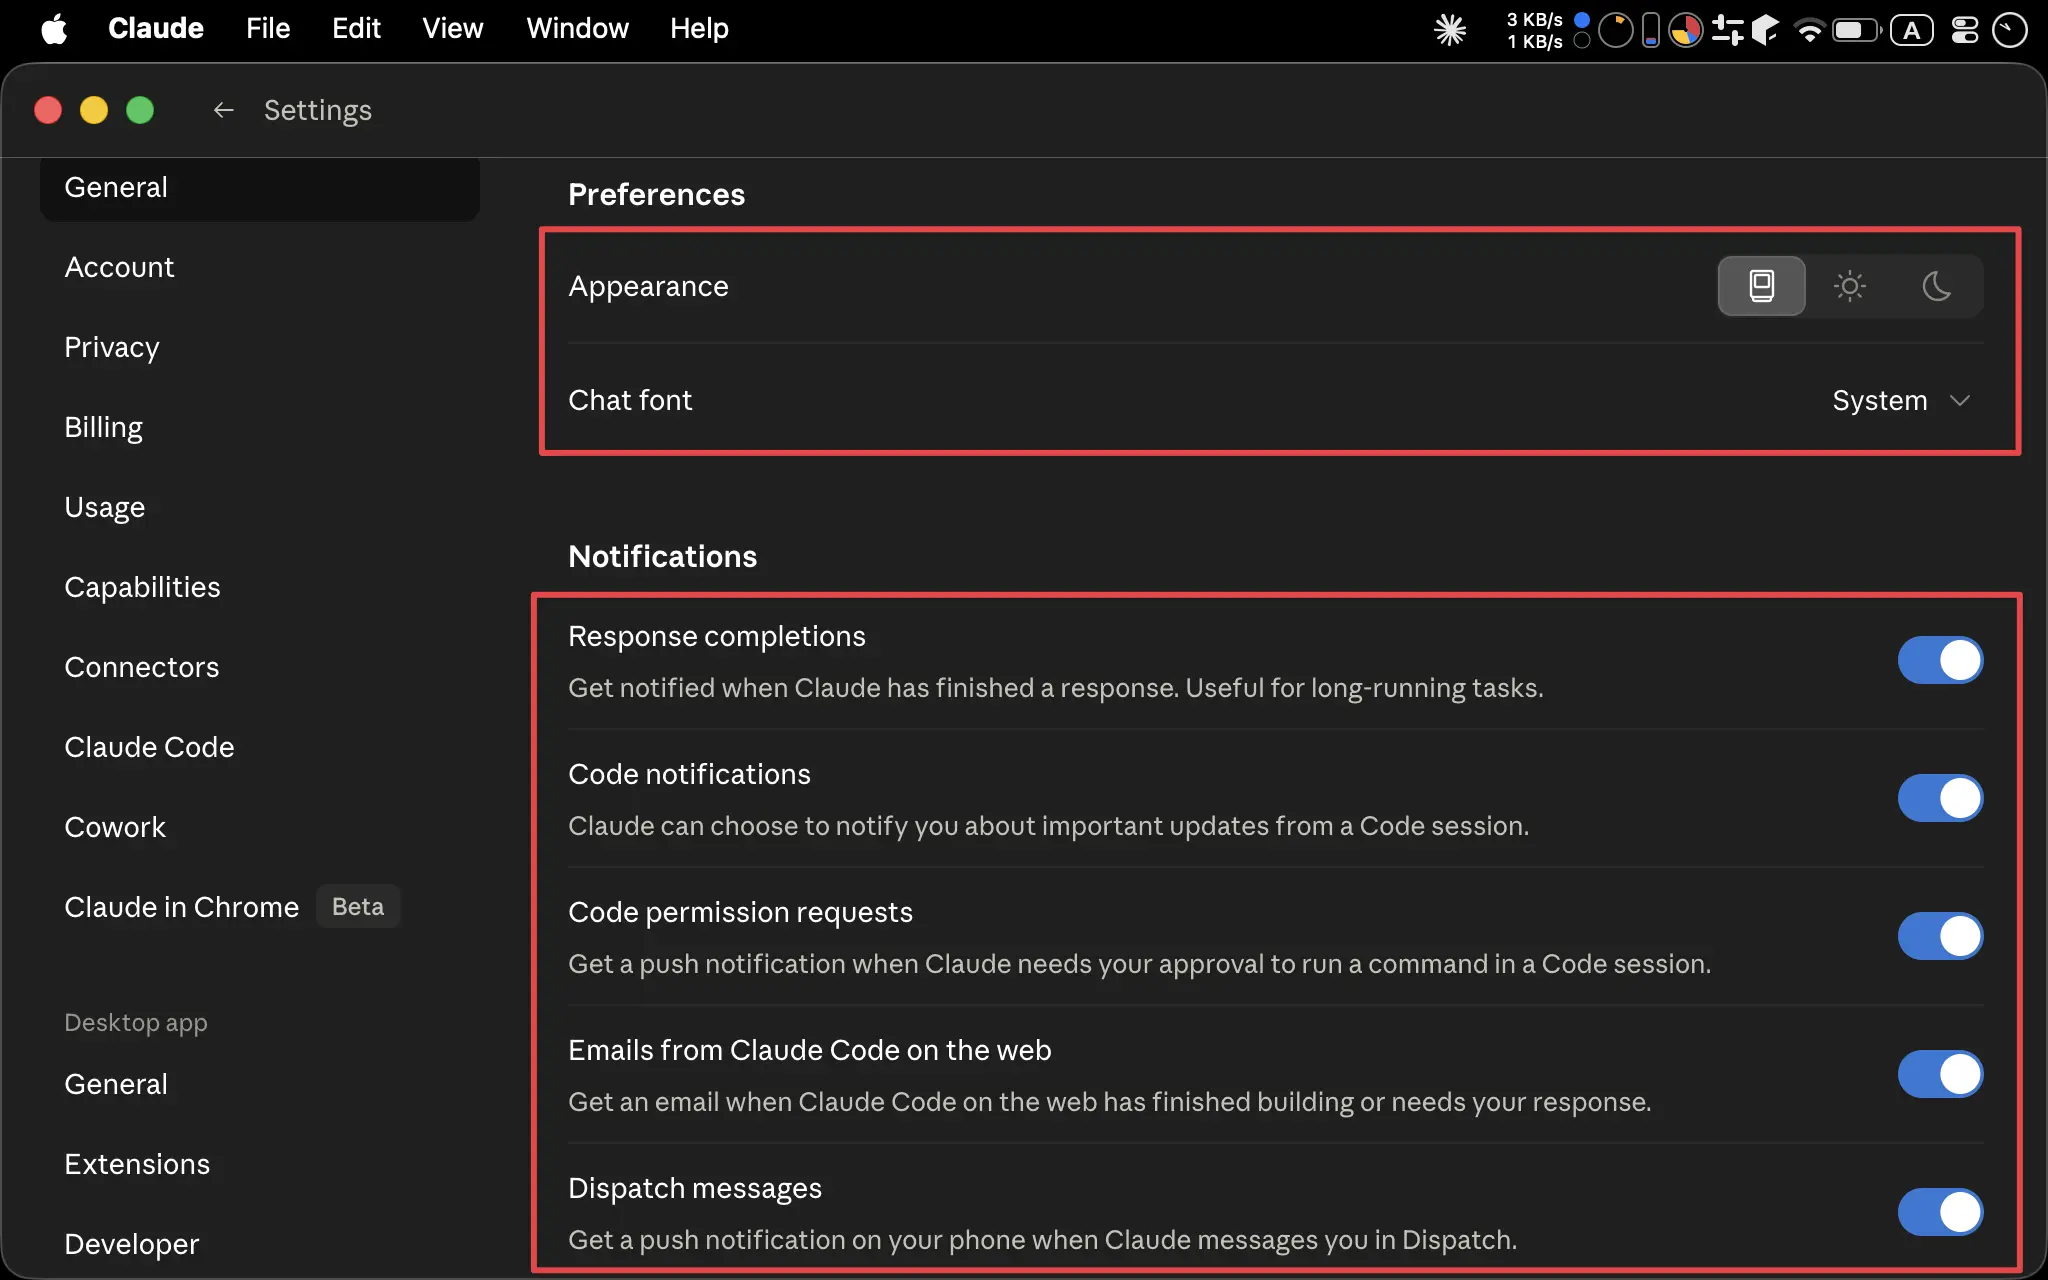
Task: Click the 'Code permission requests' label text
Action: pos(740,912)
